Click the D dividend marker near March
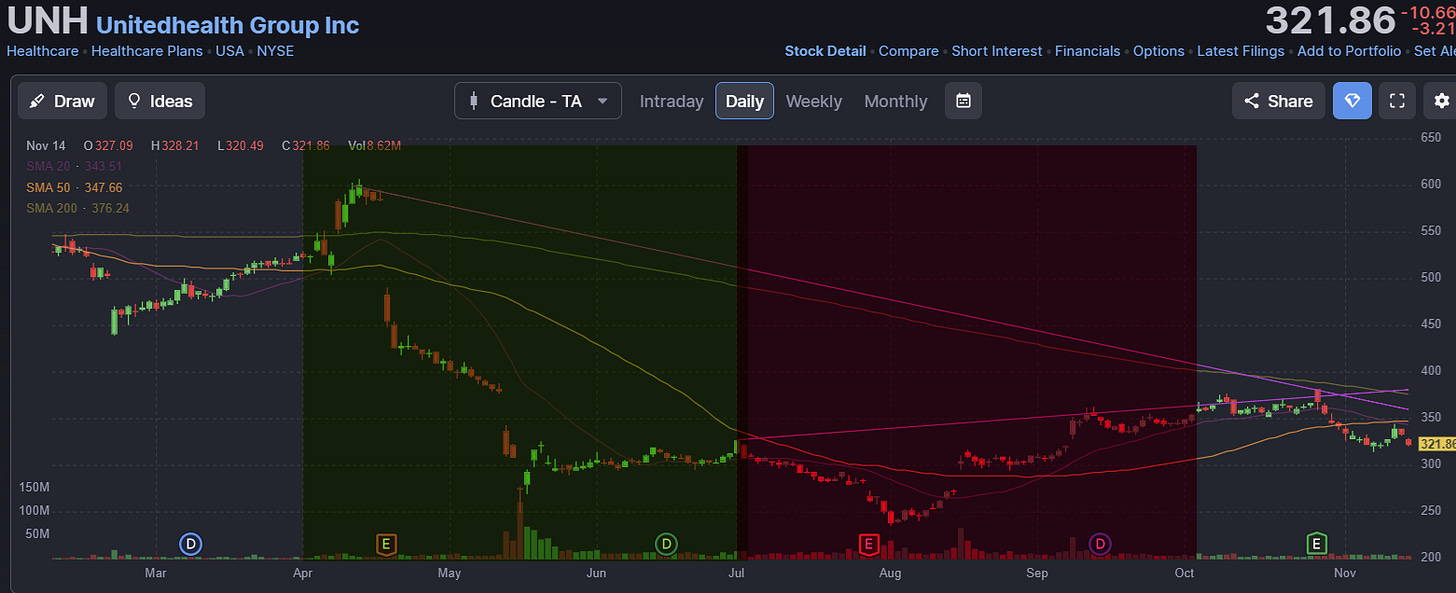The width and height of the screenshot is (1456, 593). pos(190,544)
